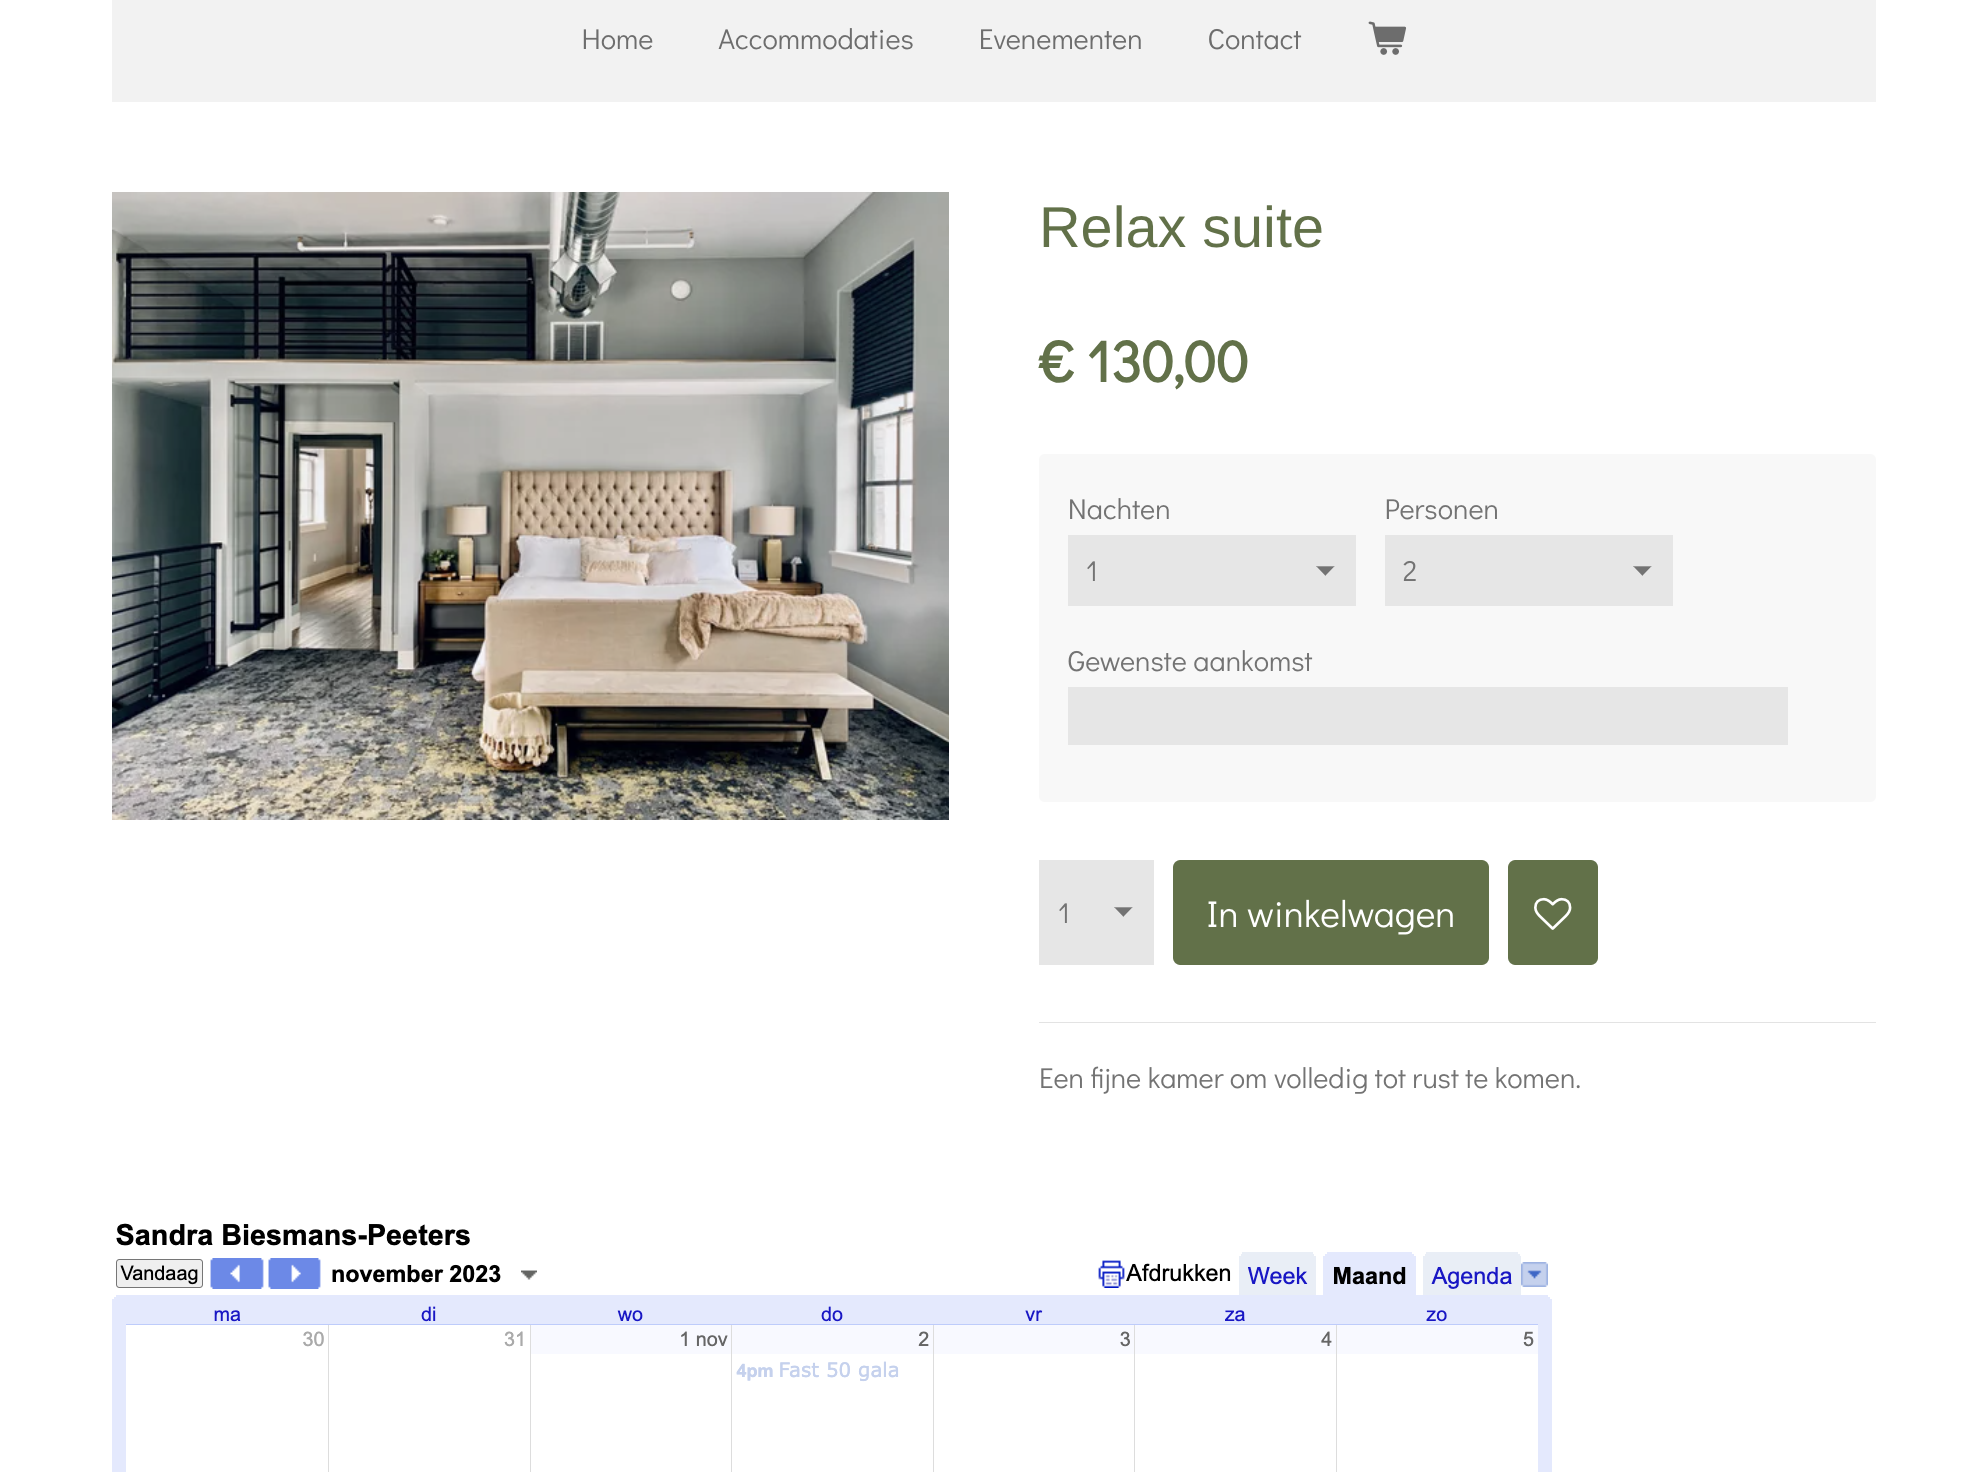This screenshot has height=1472, width=1988.
Task: Add to wishlist with heart icon
Action: click(1552, 912)
